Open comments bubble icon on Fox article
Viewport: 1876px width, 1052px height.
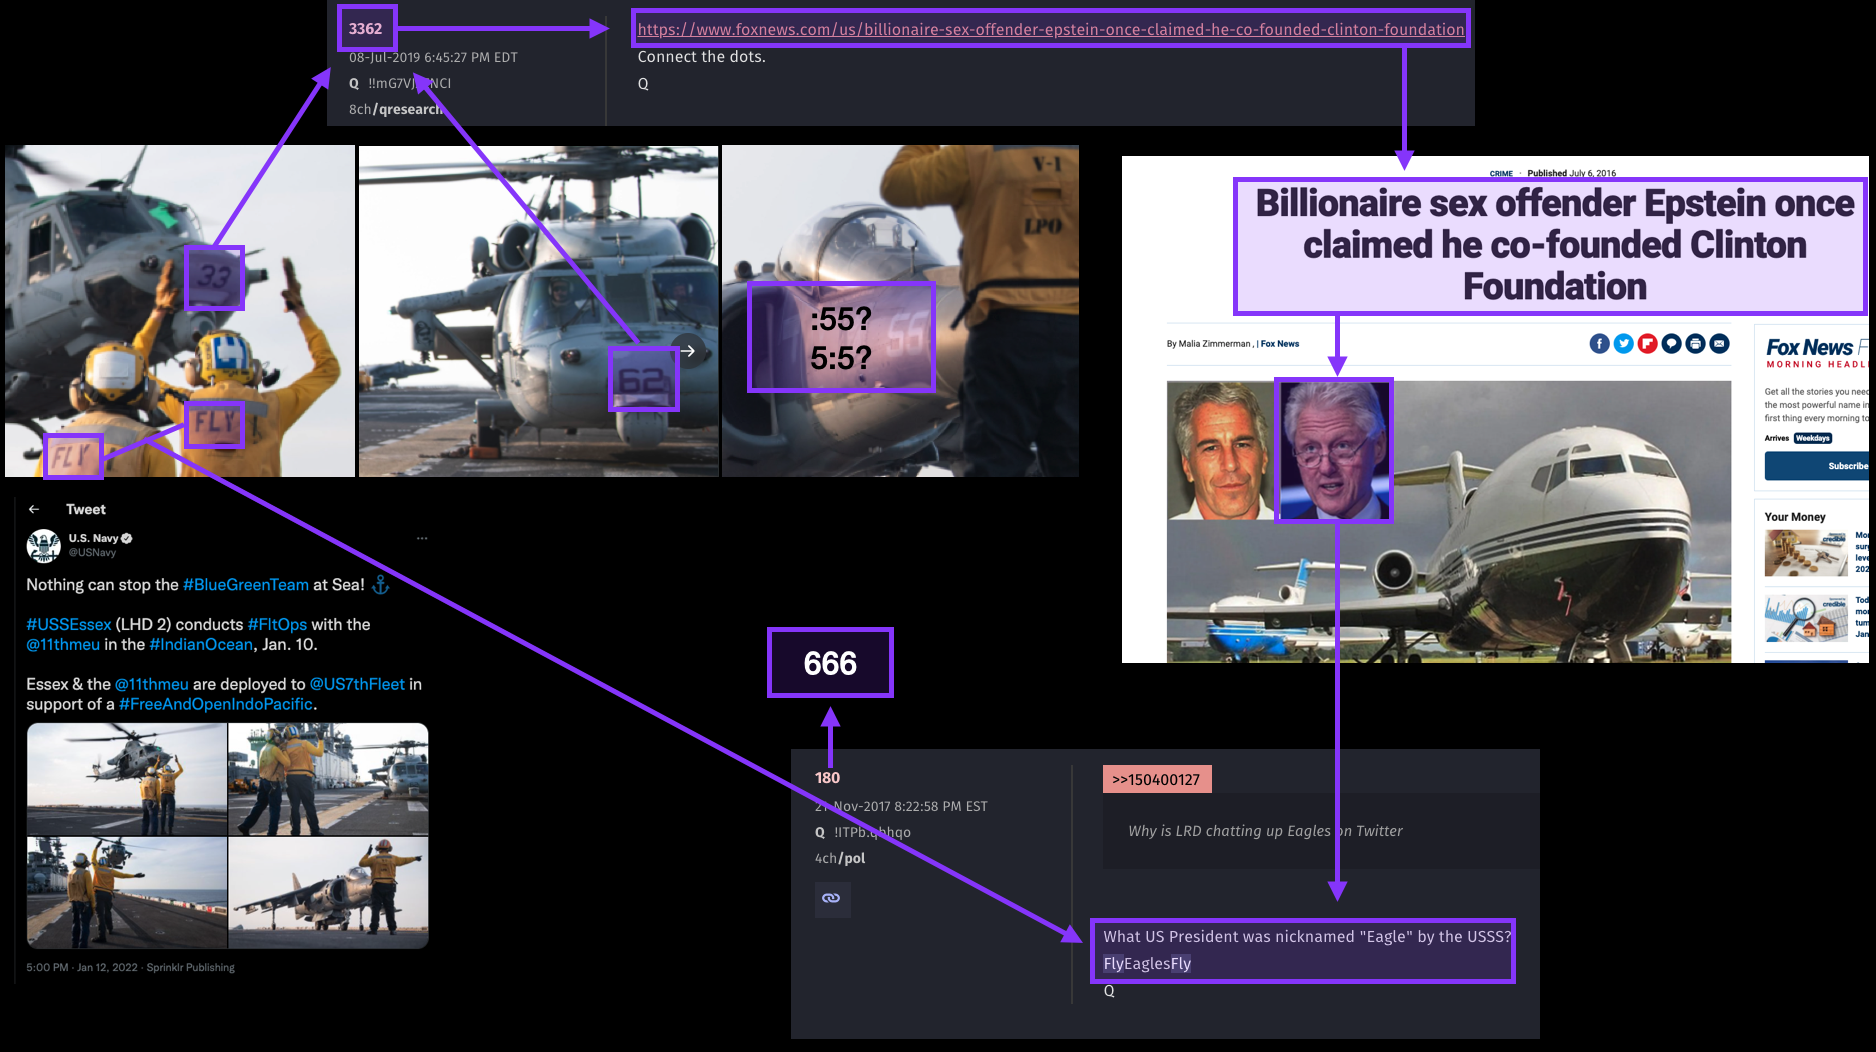click(1671, 344)
